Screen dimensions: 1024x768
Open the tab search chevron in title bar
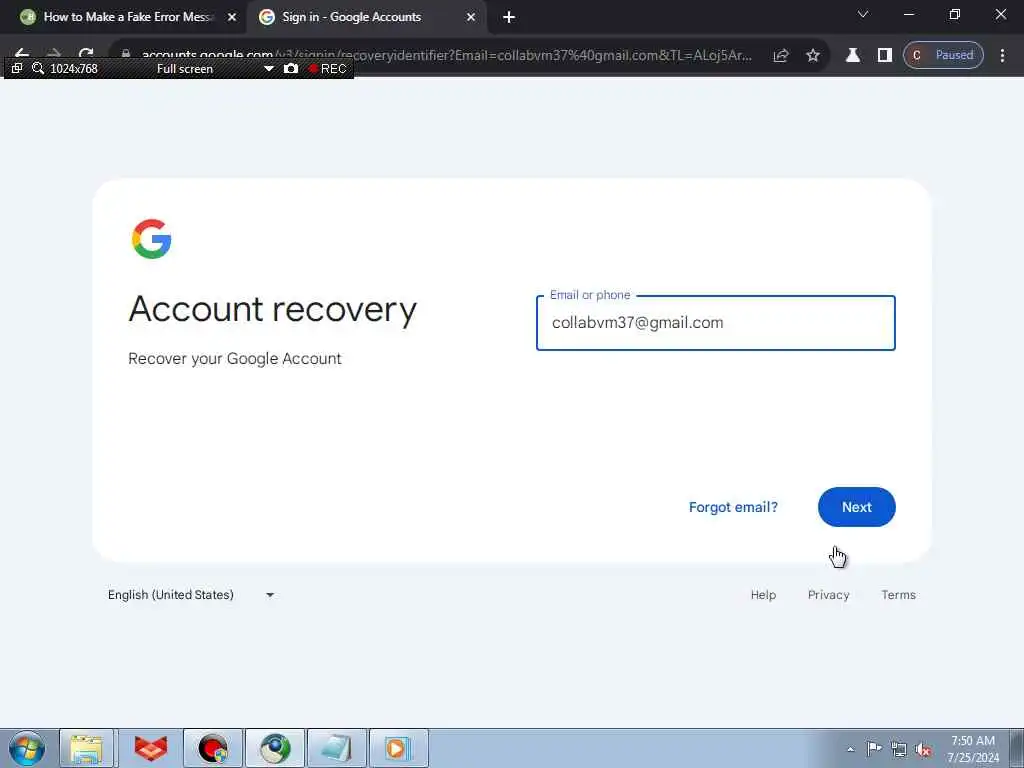(863, 14)
